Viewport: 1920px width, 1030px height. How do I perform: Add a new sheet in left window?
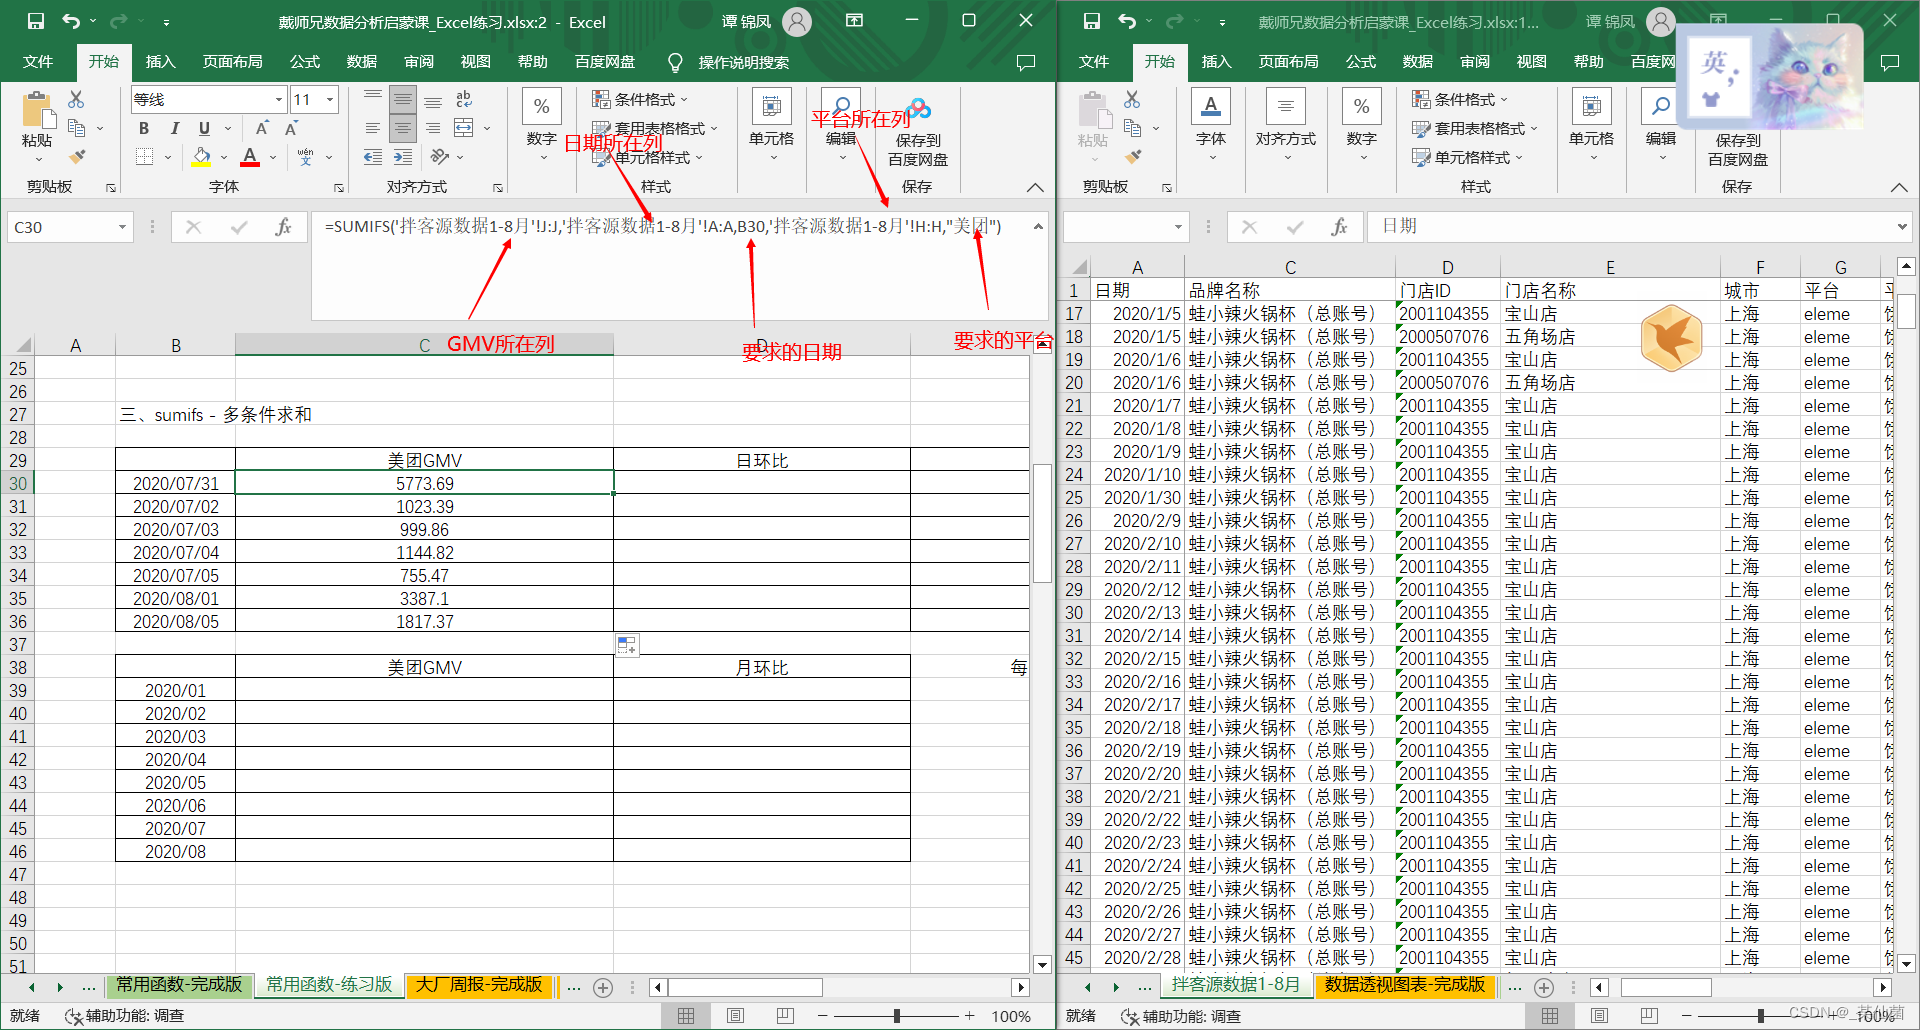click(x=603, y=987)
